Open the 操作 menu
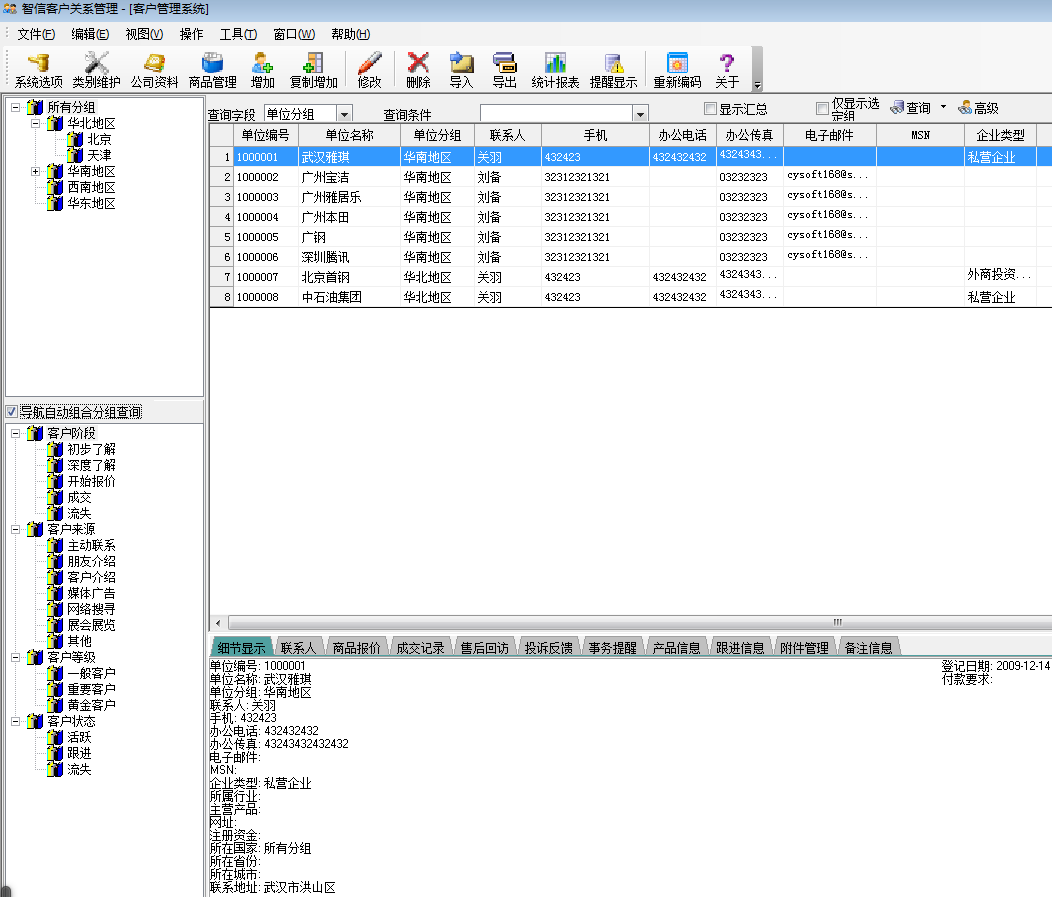 tap(191, 34)
